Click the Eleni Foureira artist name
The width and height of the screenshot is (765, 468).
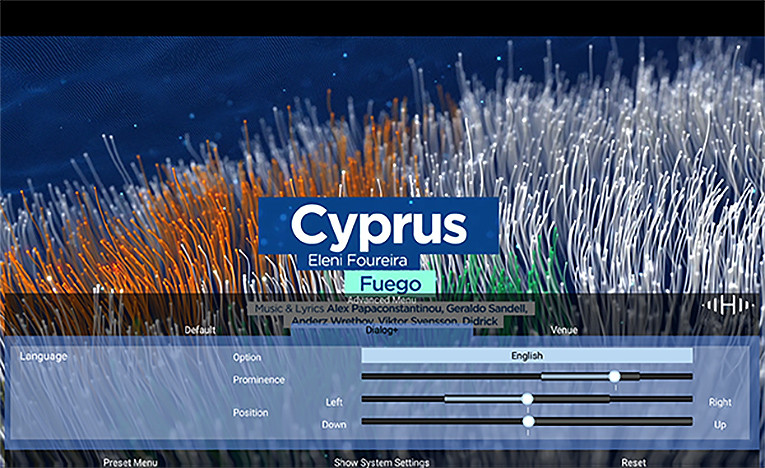click(x=358, y=261)
